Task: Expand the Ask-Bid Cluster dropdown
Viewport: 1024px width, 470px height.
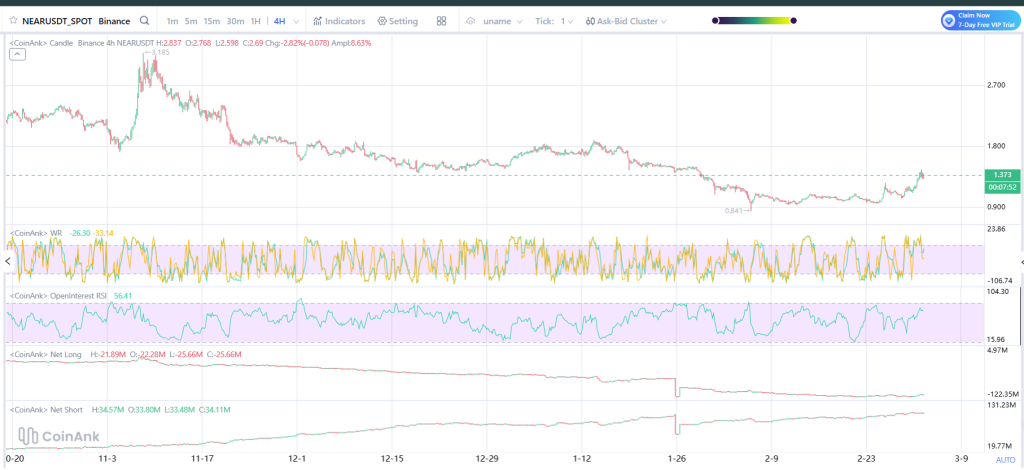Action: [x=662, y=20]
